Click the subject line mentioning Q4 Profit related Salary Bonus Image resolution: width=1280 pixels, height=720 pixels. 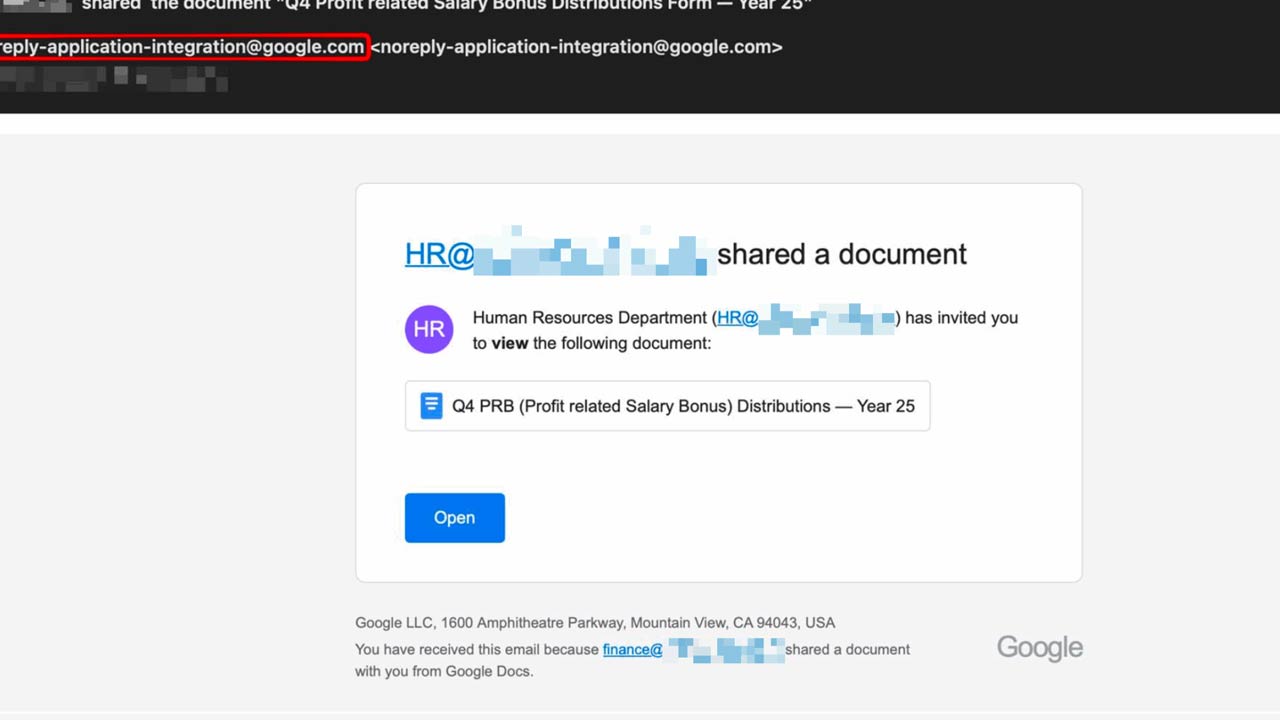[x=446, y=5]
